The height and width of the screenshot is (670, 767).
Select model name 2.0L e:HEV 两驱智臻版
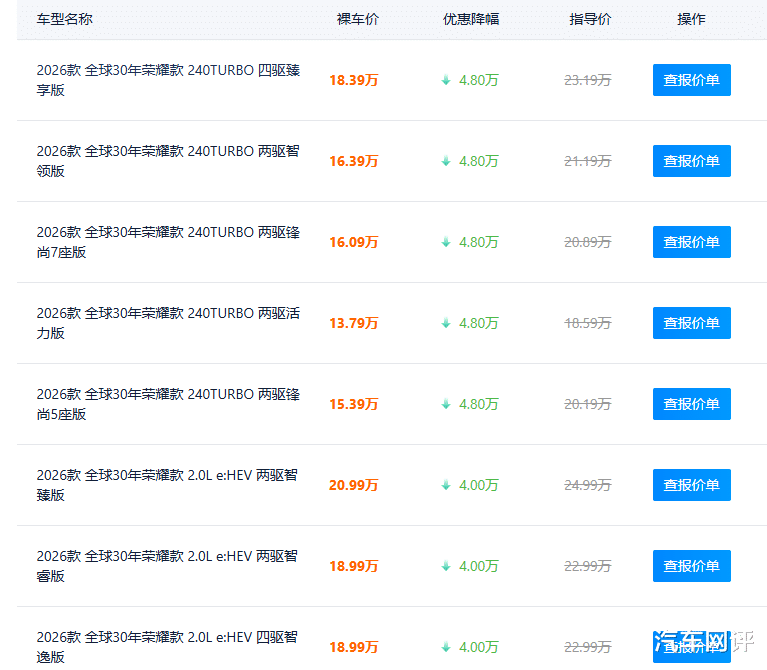click(167, 485)
